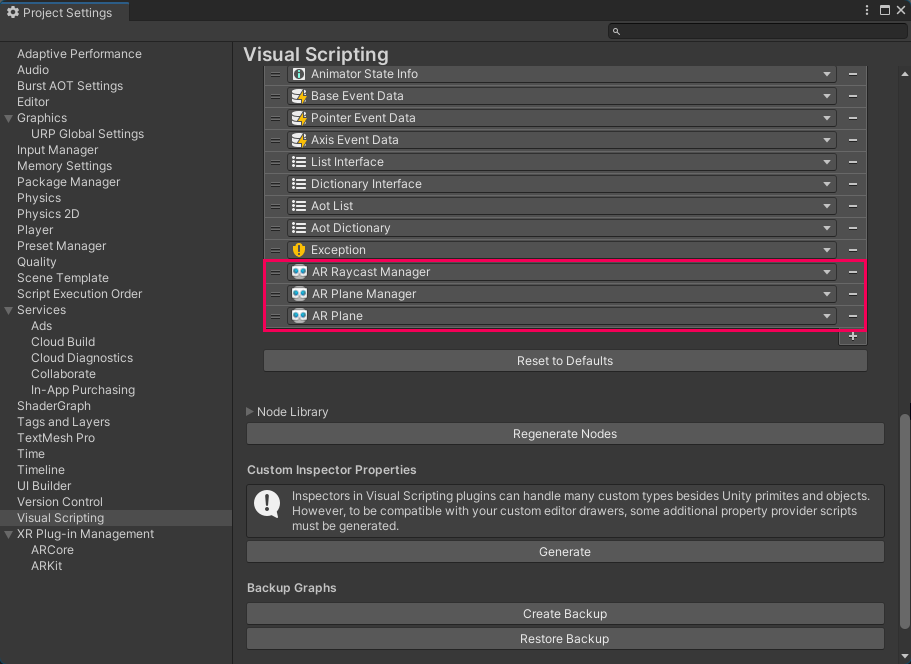Collapse the XR Plug-in Management section
This screenshot has height=664, width=911.
[9, 534]
